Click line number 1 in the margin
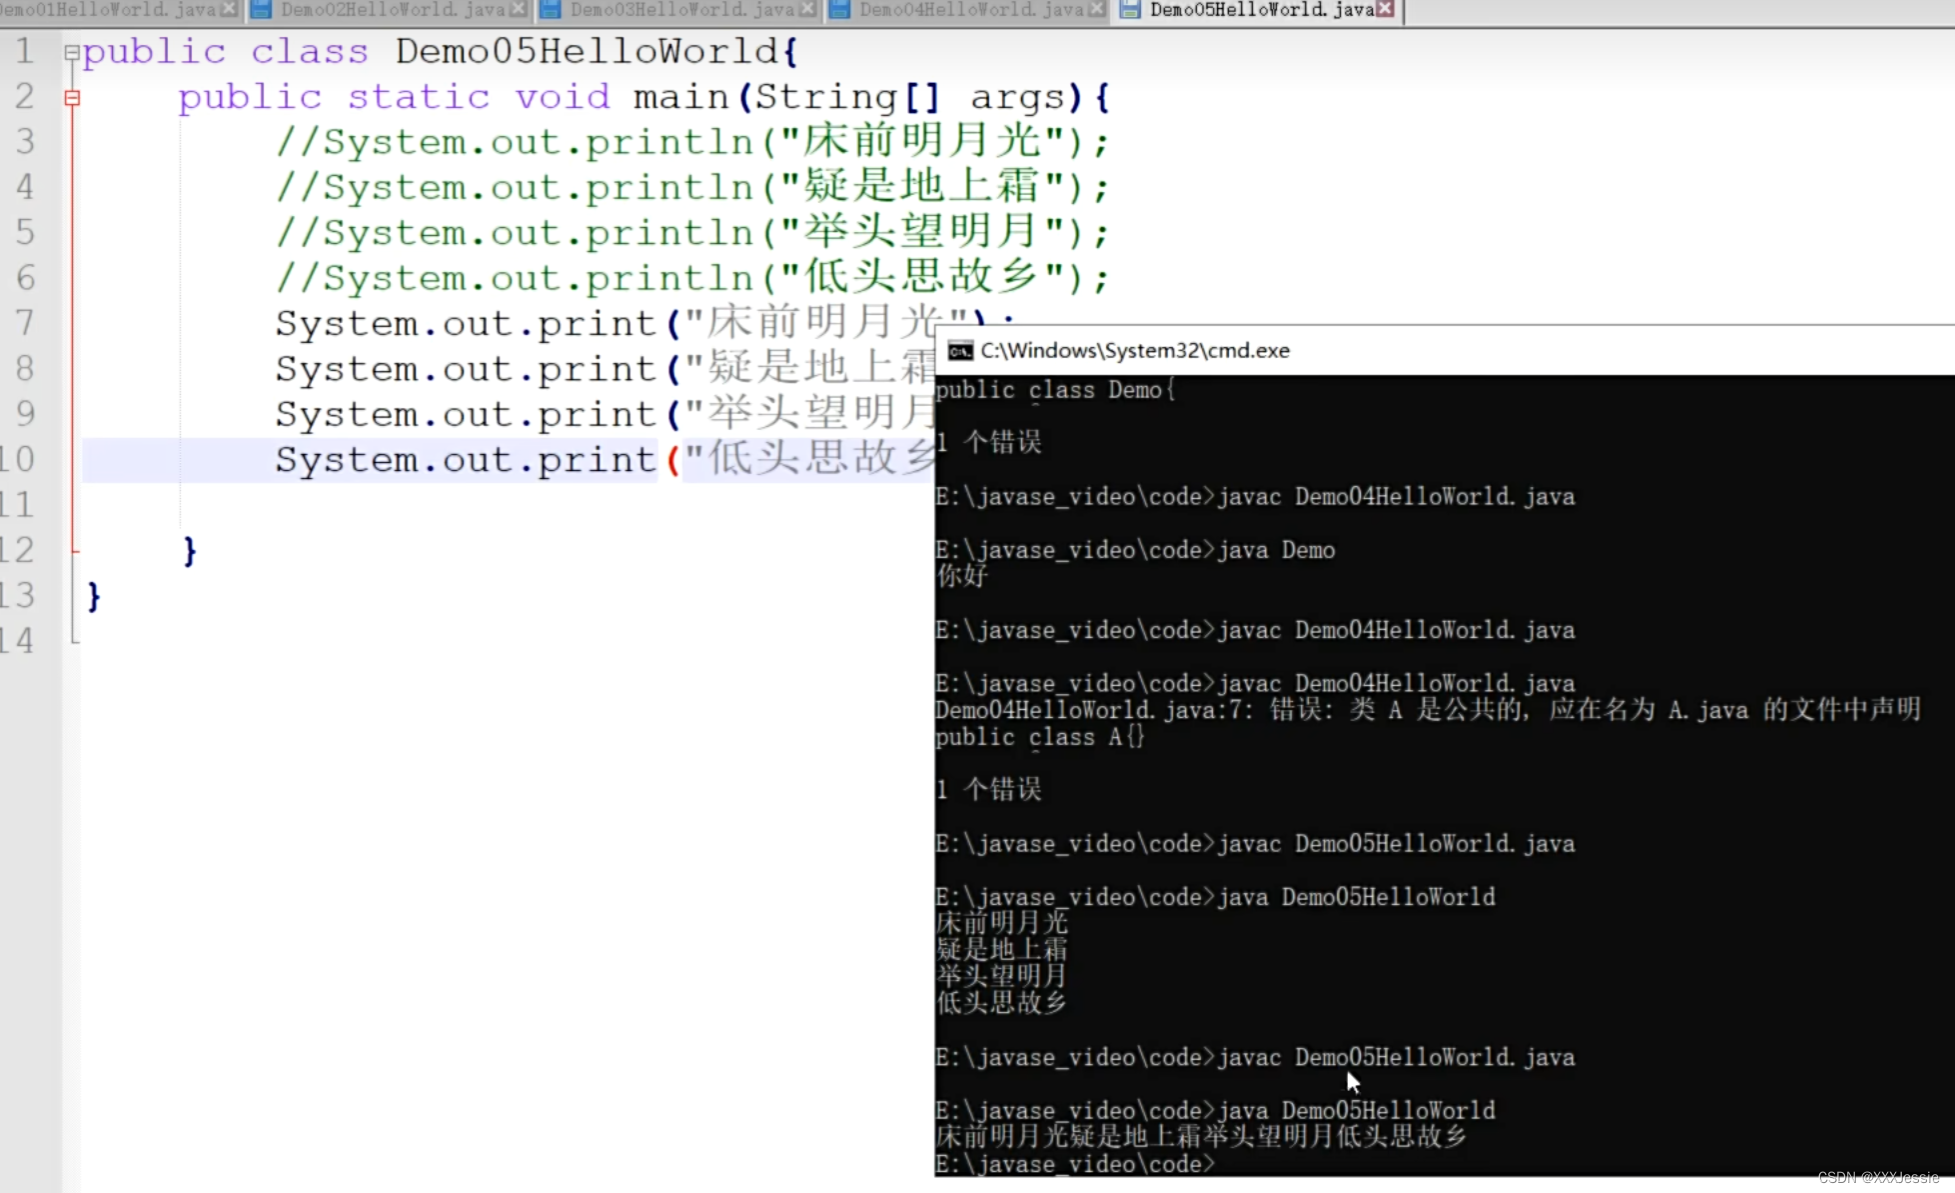 coord(24,51)
